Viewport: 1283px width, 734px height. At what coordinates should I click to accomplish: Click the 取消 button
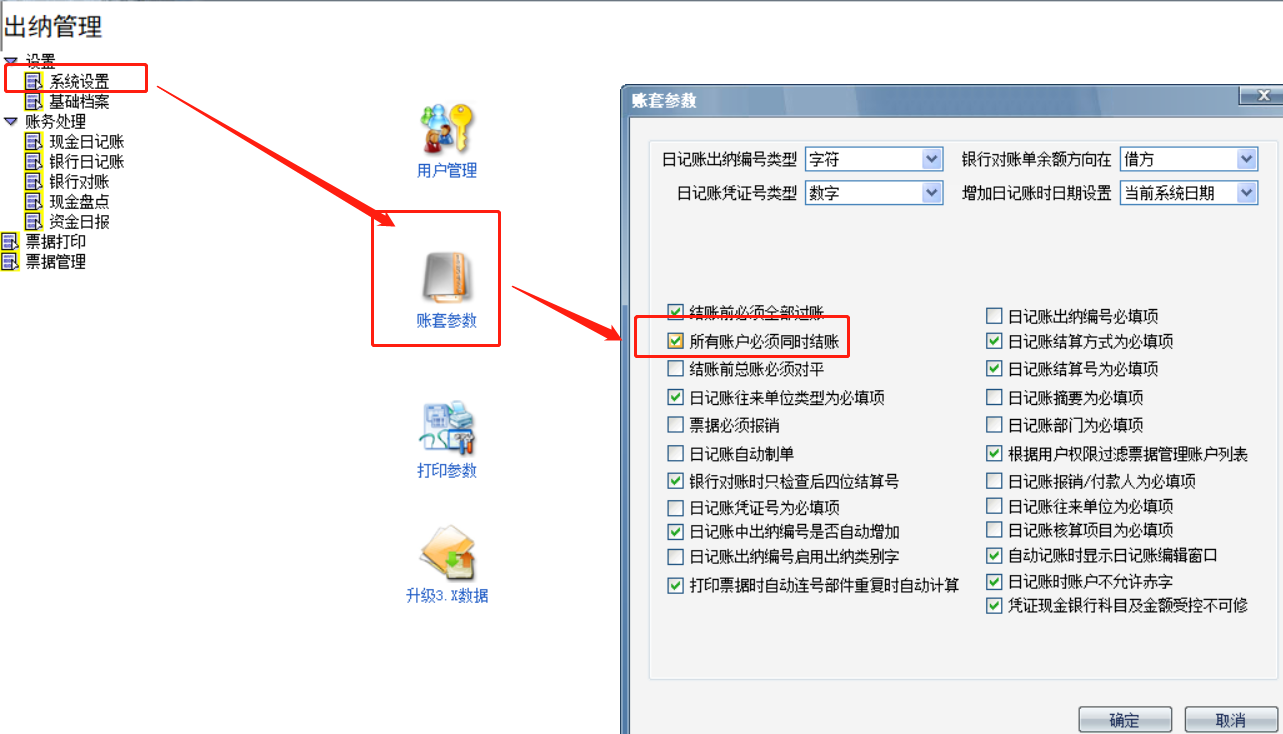pyautogui.click(x=1231, y=720)
